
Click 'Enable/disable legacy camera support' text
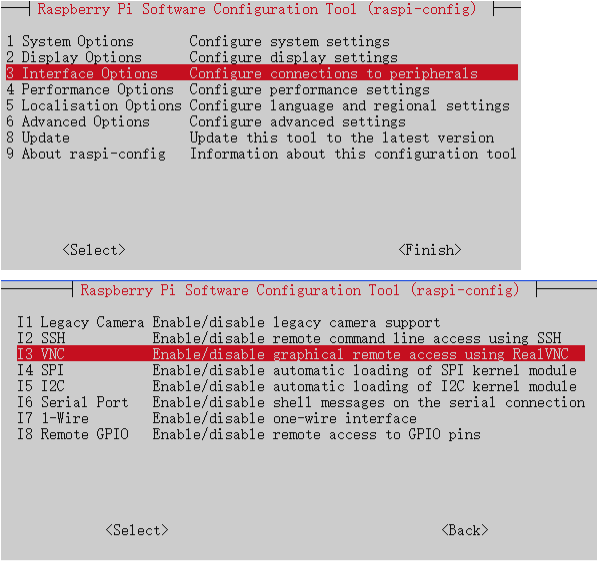coord(296,322)
